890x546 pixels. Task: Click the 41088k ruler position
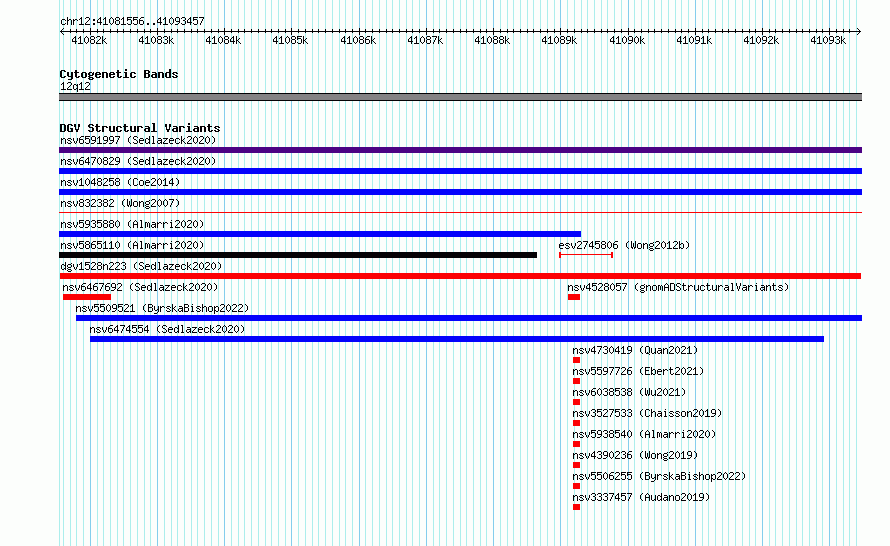point(492,40)
